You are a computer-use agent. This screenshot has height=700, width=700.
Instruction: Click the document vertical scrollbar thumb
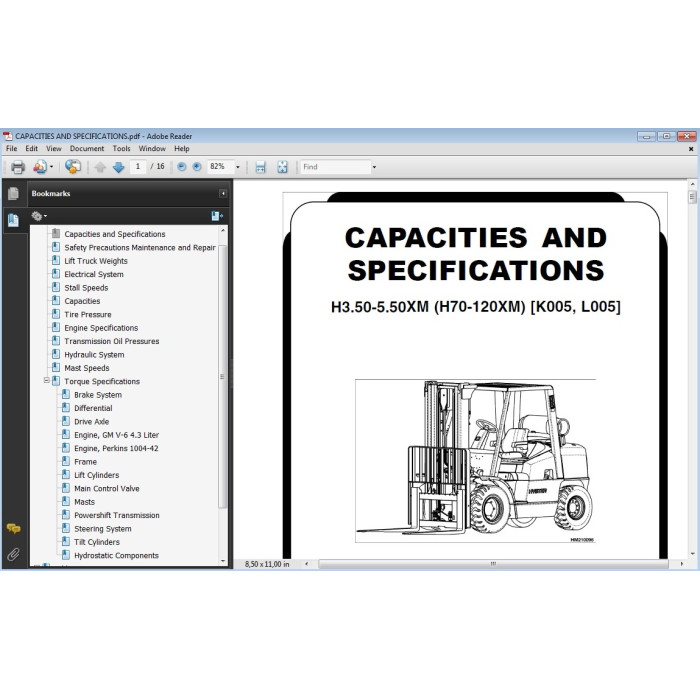point(692,196)
